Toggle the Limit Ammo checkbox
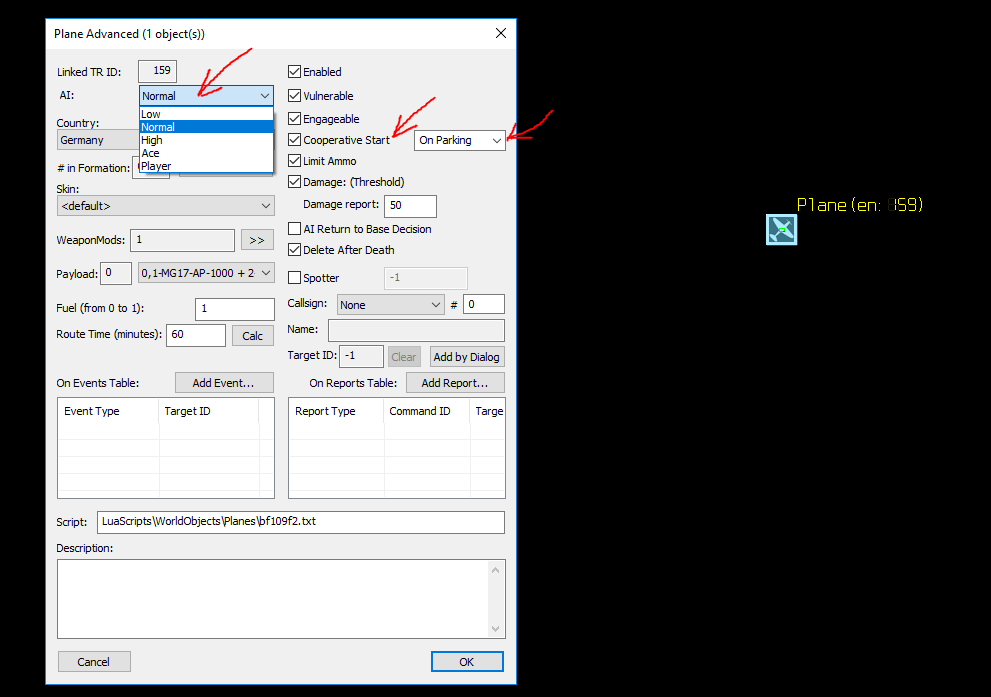The image size is (991, 697). (x=295, y=161)
